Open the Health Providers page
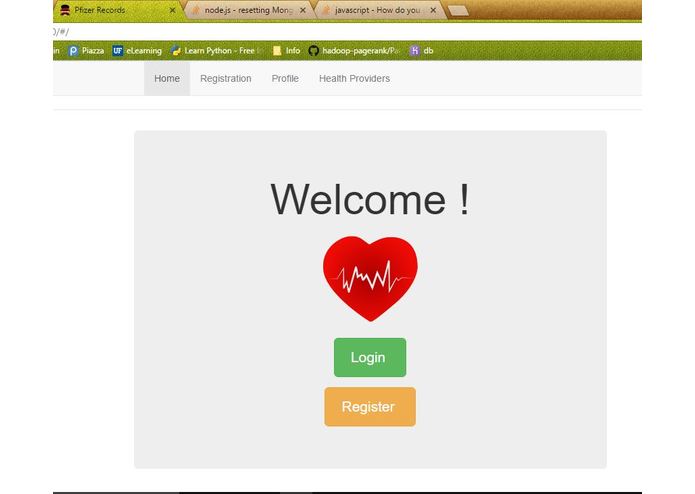Image resolution: width=695 pixels, height=494 pixels. [x=354, y=78]
